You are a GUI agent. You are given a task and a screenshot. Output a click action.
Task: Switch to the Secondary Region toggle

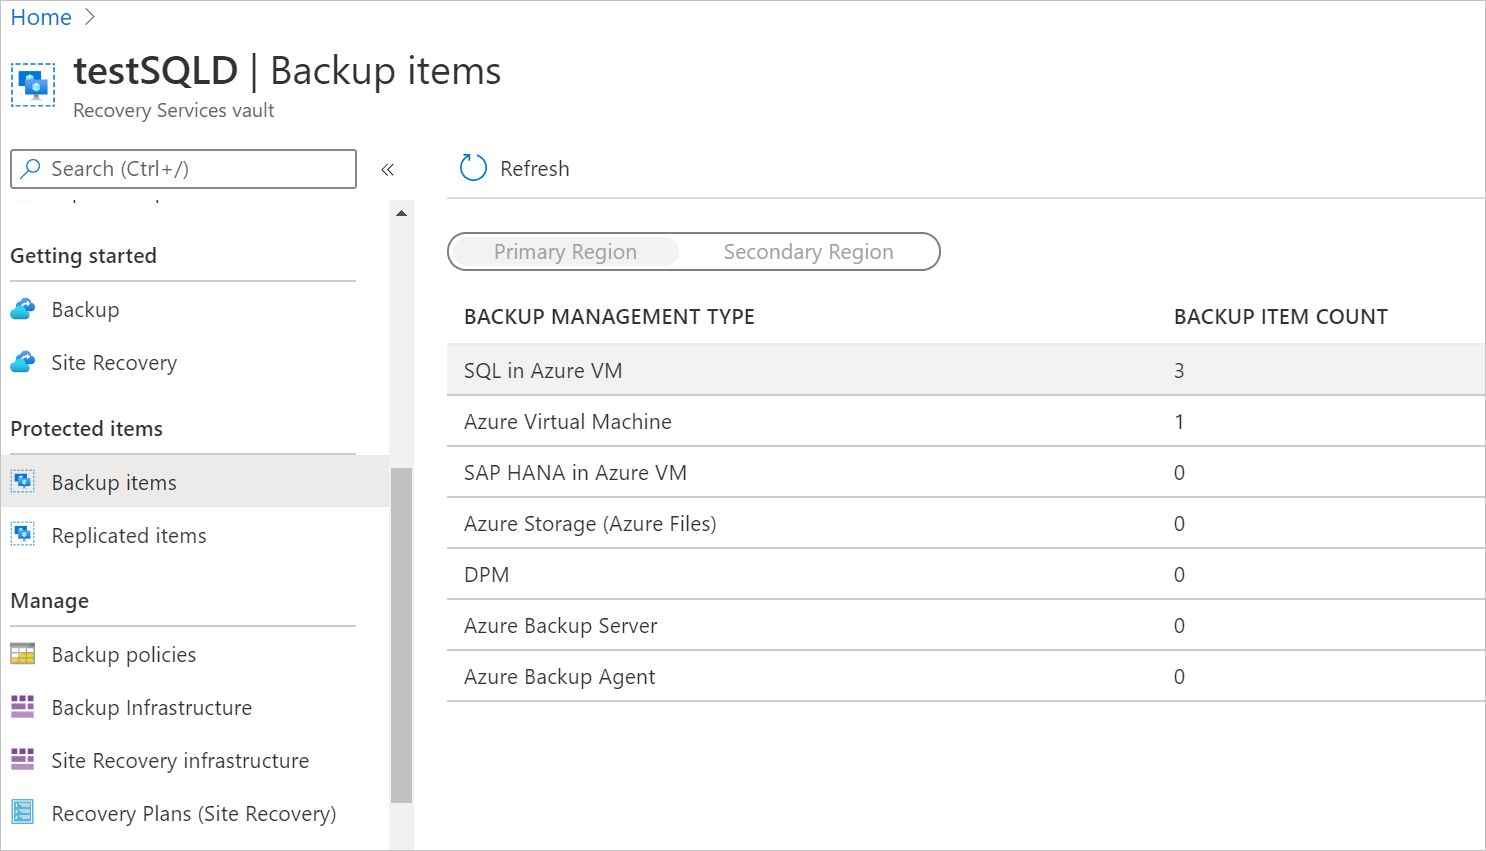tap(808, 251)
